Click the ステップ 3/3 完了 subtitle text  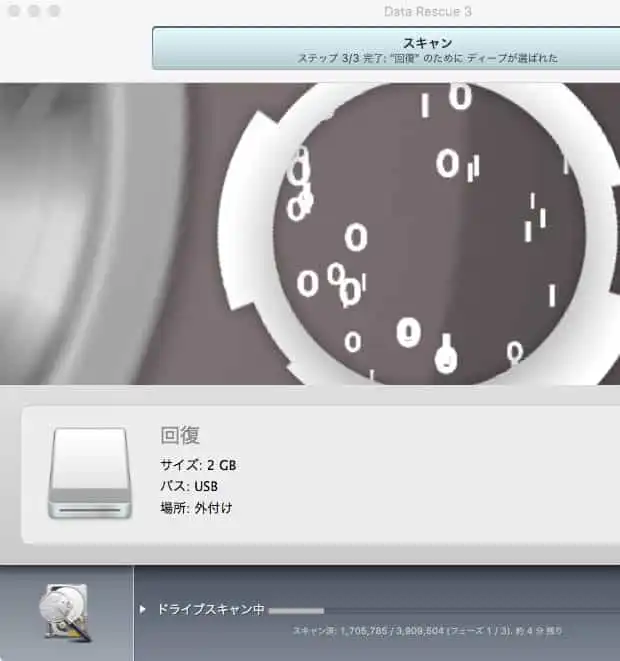[427, 58]
